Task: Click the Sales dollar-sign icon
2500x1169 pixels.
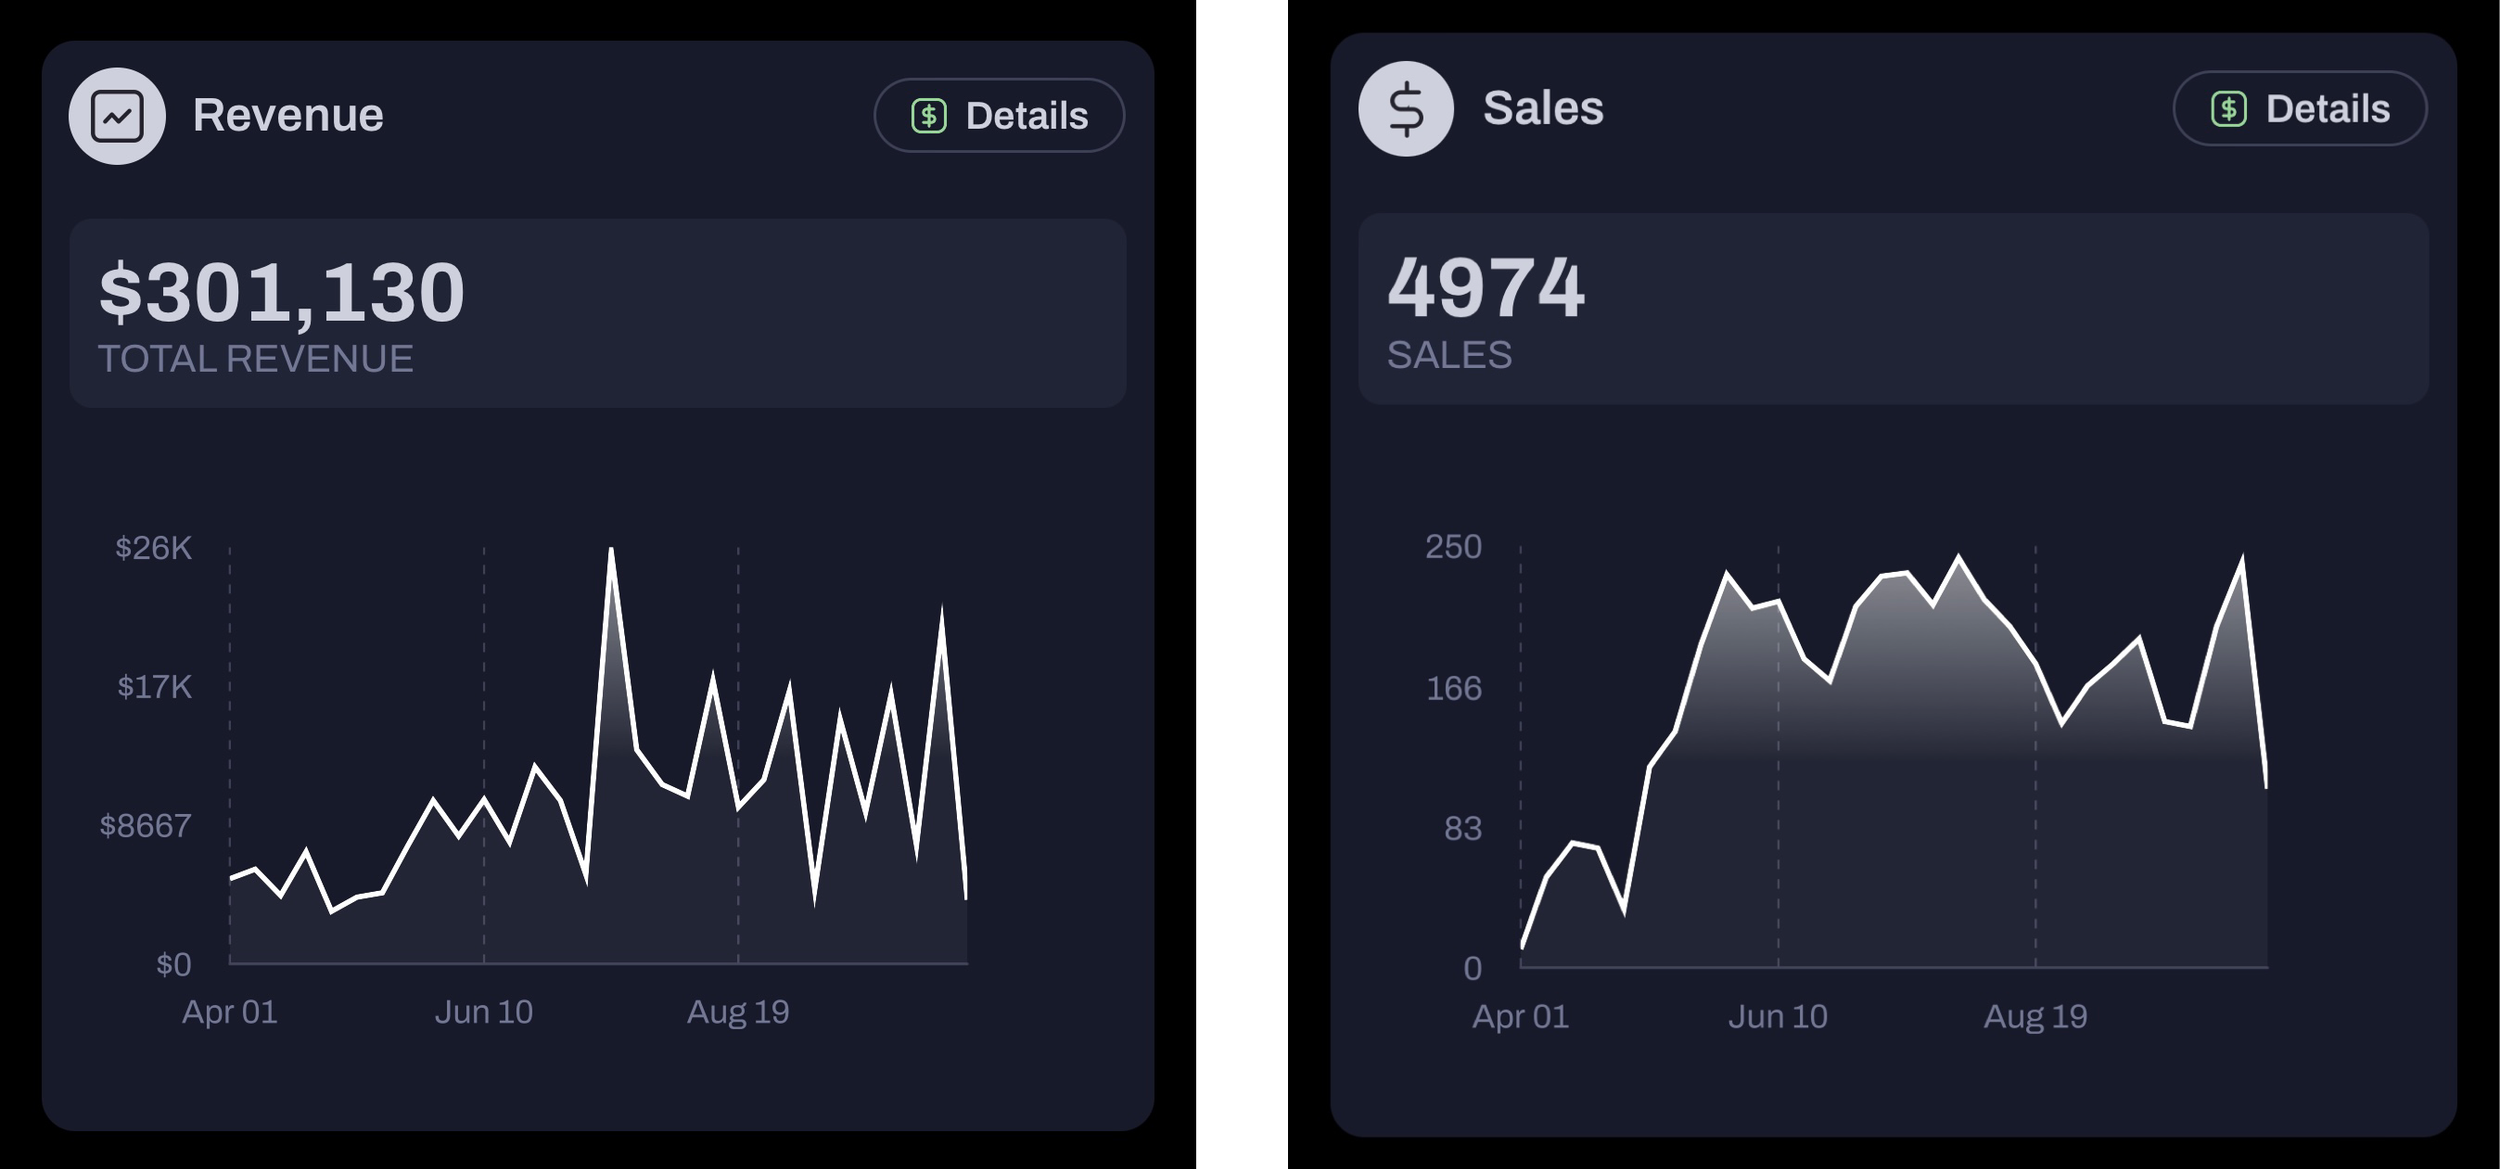Action: click(x=1405, y=109)
